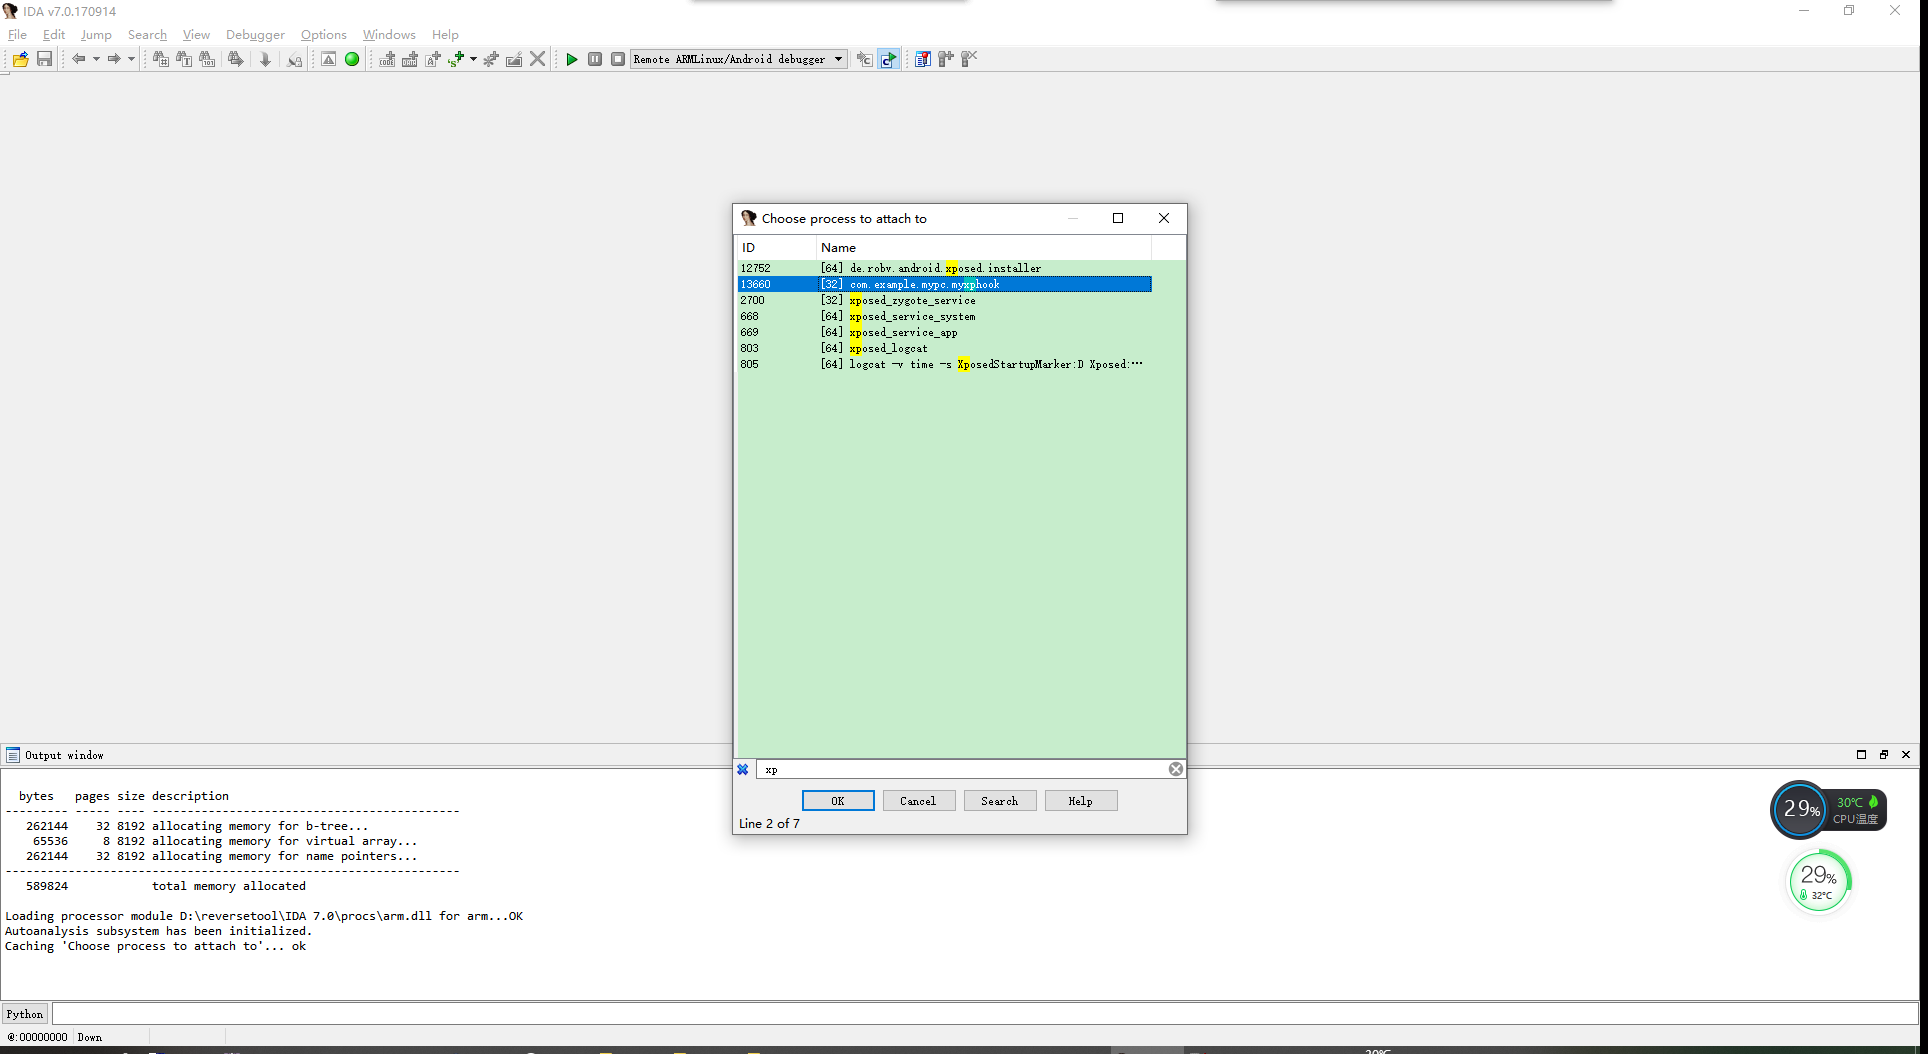The image size is (1928, 1054).
Task: Open the Search menu
Action: click(147, 34)
